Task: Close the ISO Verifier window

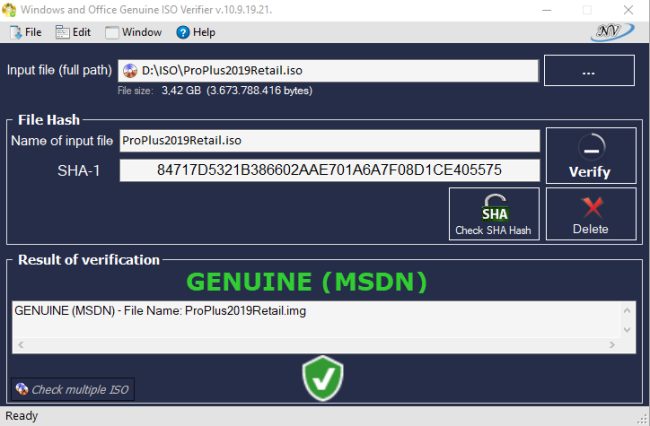Action: pyautogui.click(x=628, y=10)
